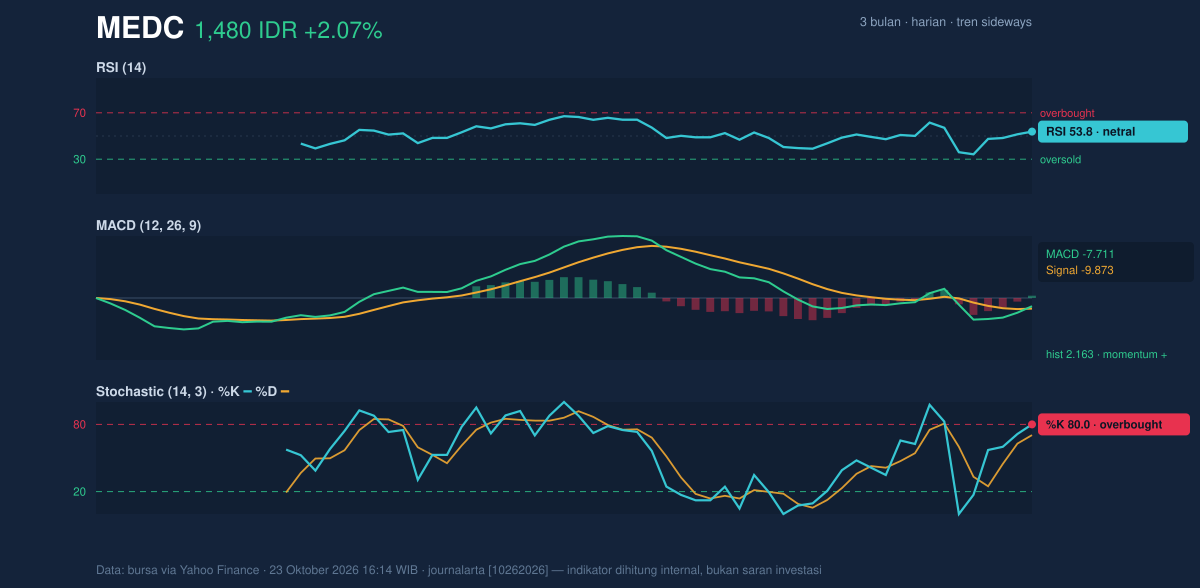The width and height of the screenshot is (1200, 588).
Task: Click the 'hist 2.163 · momentum +' label
Action: pos(1107,354)
